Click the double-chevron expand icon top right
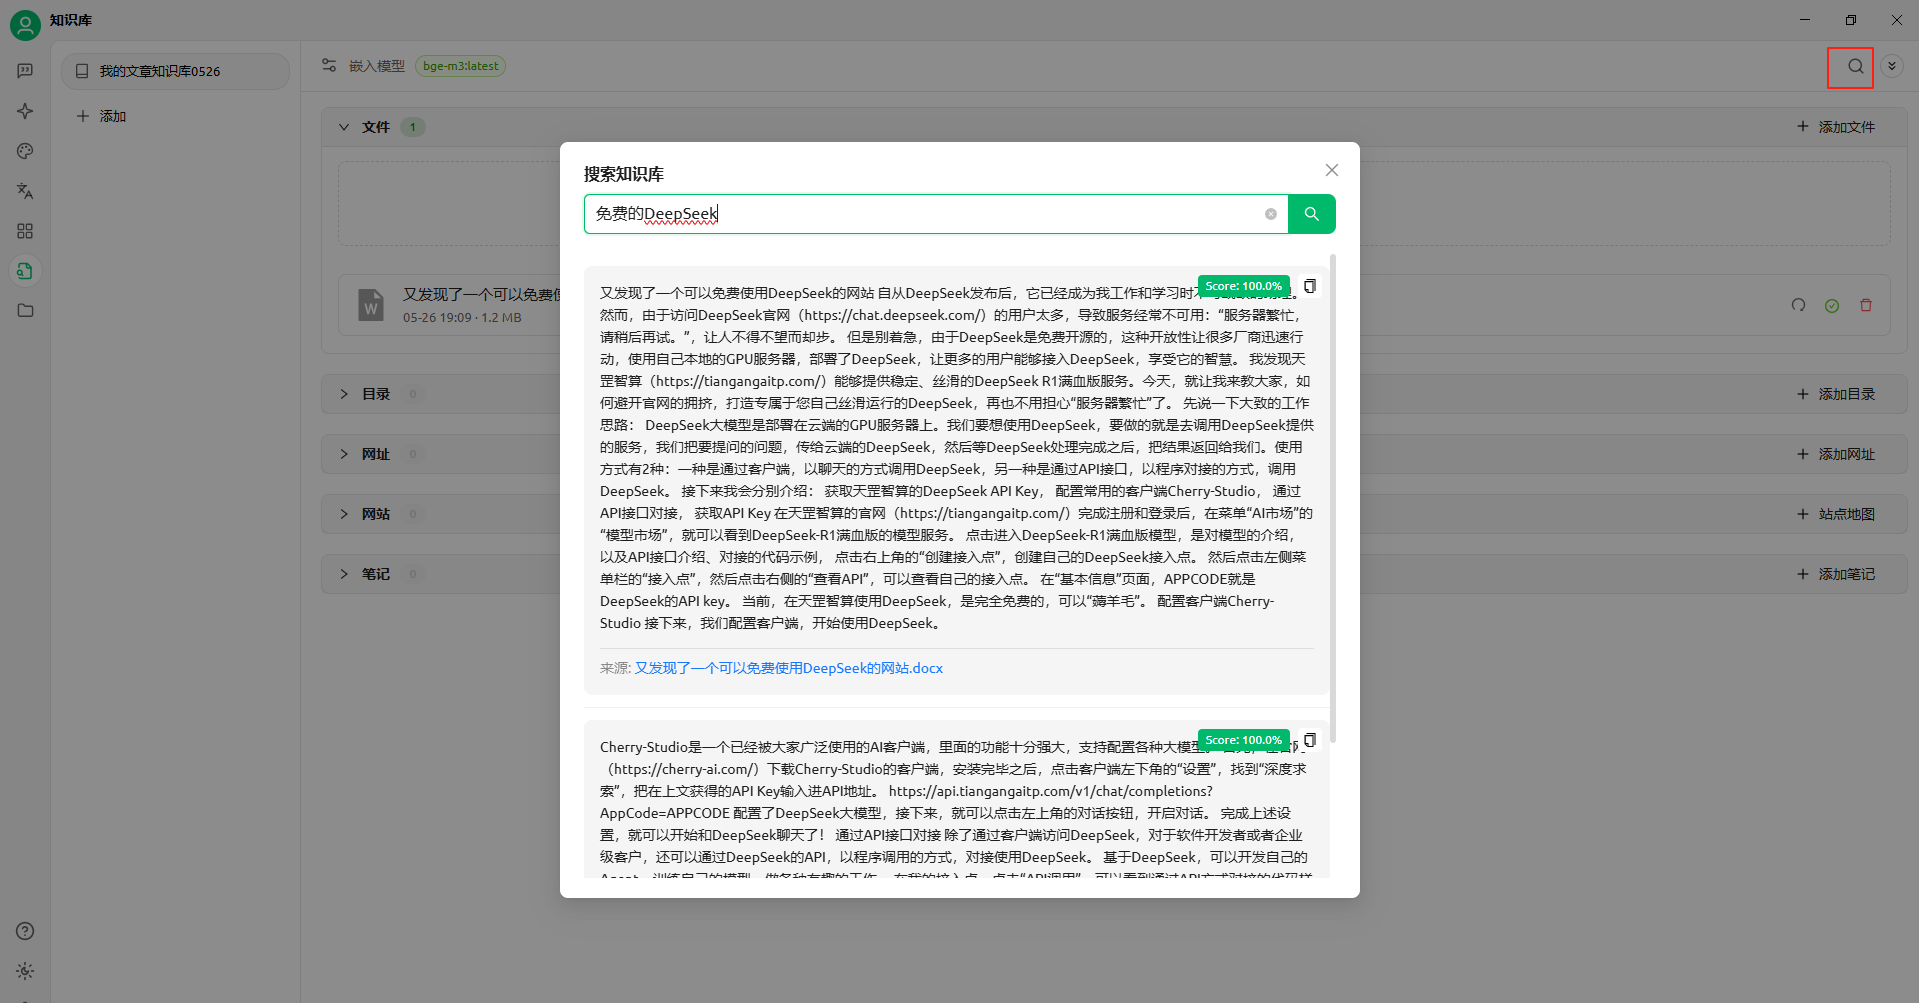The width and height of the screenshot is (1919, 1003). click(1891, 66)
